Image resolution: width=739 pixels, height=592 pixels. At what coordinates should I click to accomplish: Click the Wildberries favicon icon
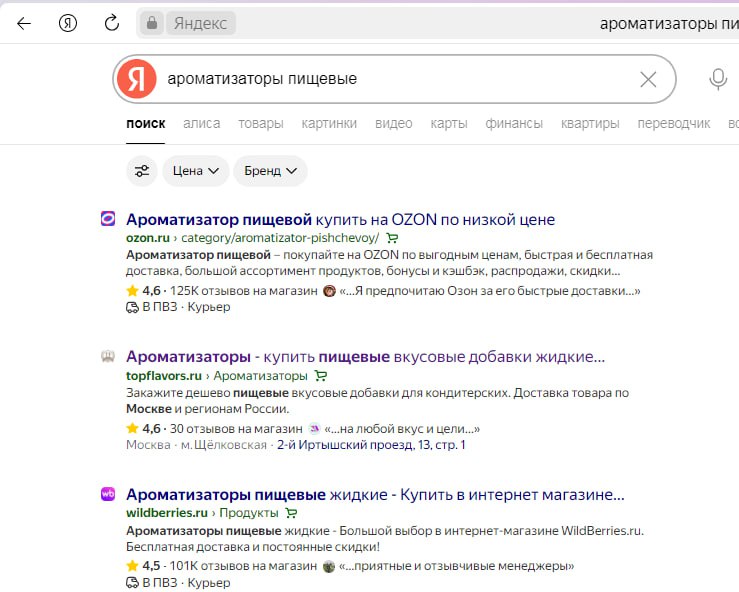point(108,494)
